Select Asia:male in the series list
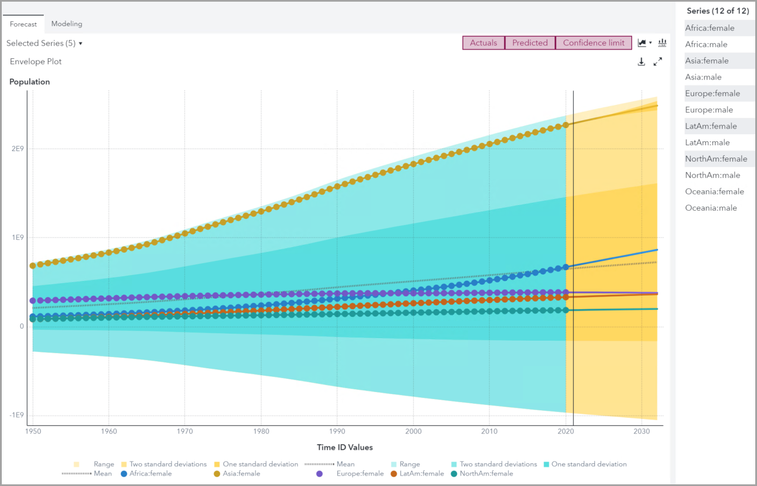Screen dimensions: 757x486 click(719, 77)
